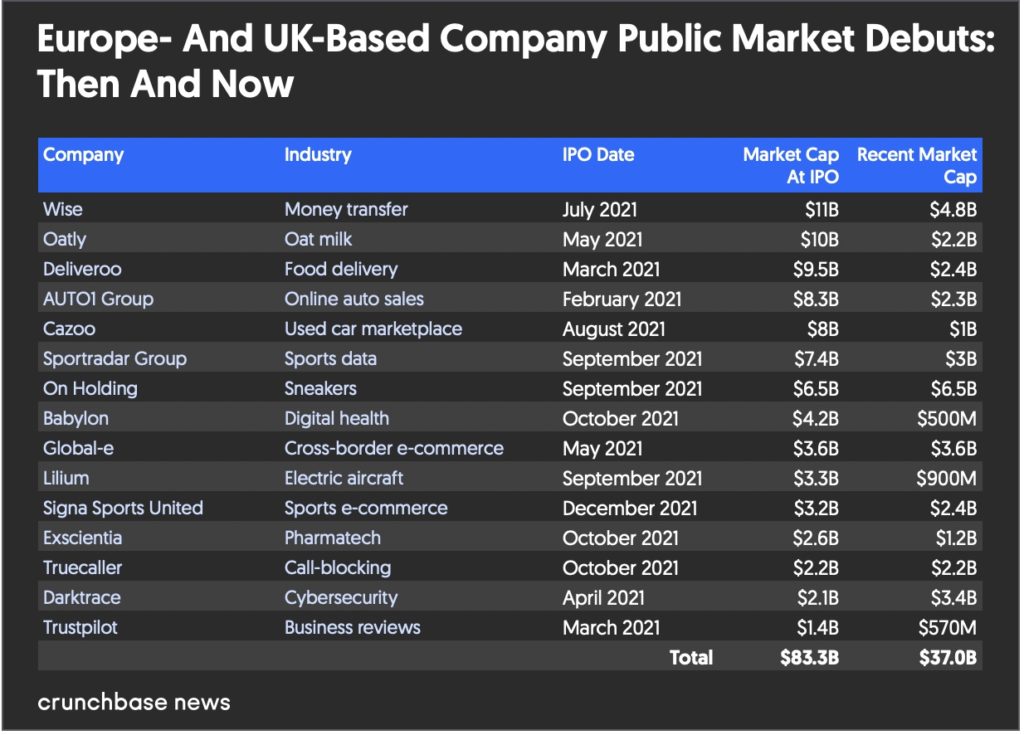
Task: Click the Company column header
Action: pos(83,155)
